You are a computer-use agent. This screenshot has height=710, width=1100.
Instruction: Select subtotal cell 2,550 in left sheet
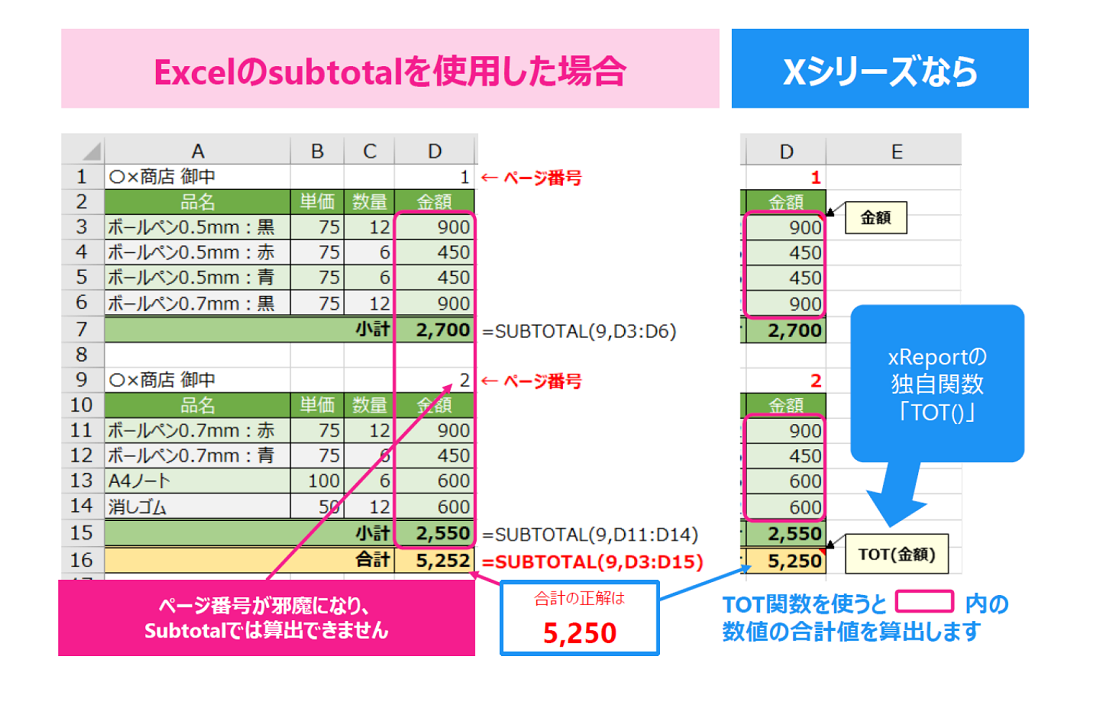coord(435,533)
